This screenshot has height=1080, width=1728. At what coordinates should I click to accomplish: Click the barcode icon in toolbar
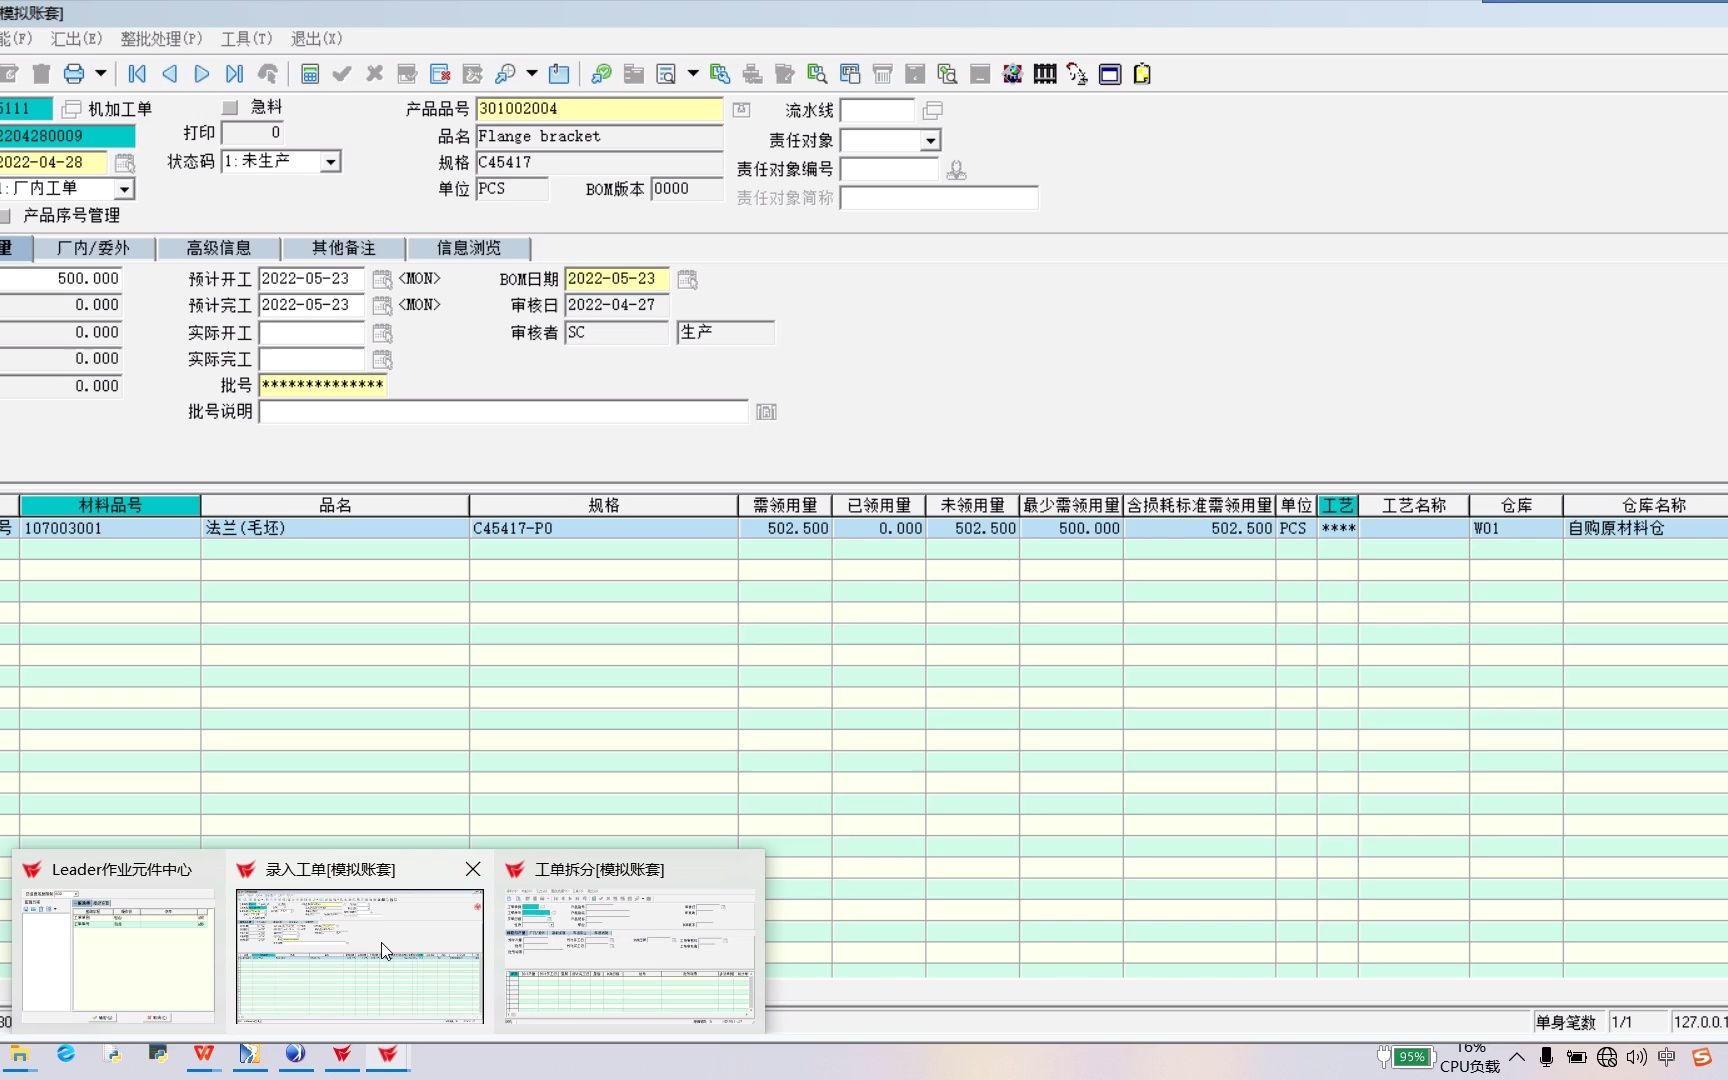pyautogui.click(x=1045, y=74)
